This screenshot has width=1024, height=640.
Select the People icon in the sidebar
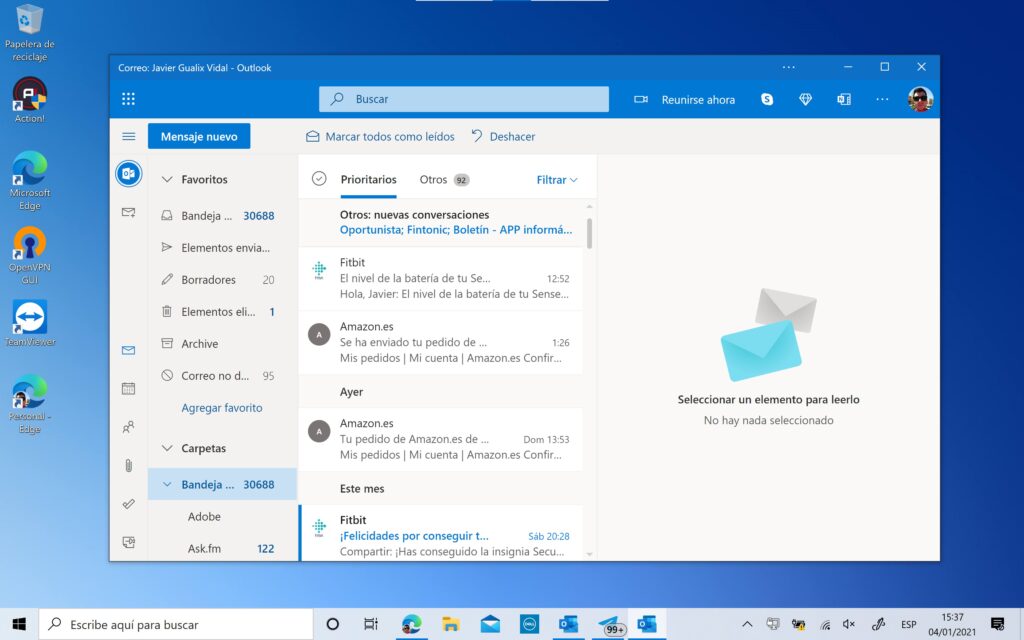pyautogui.click(x=128, y=425)
